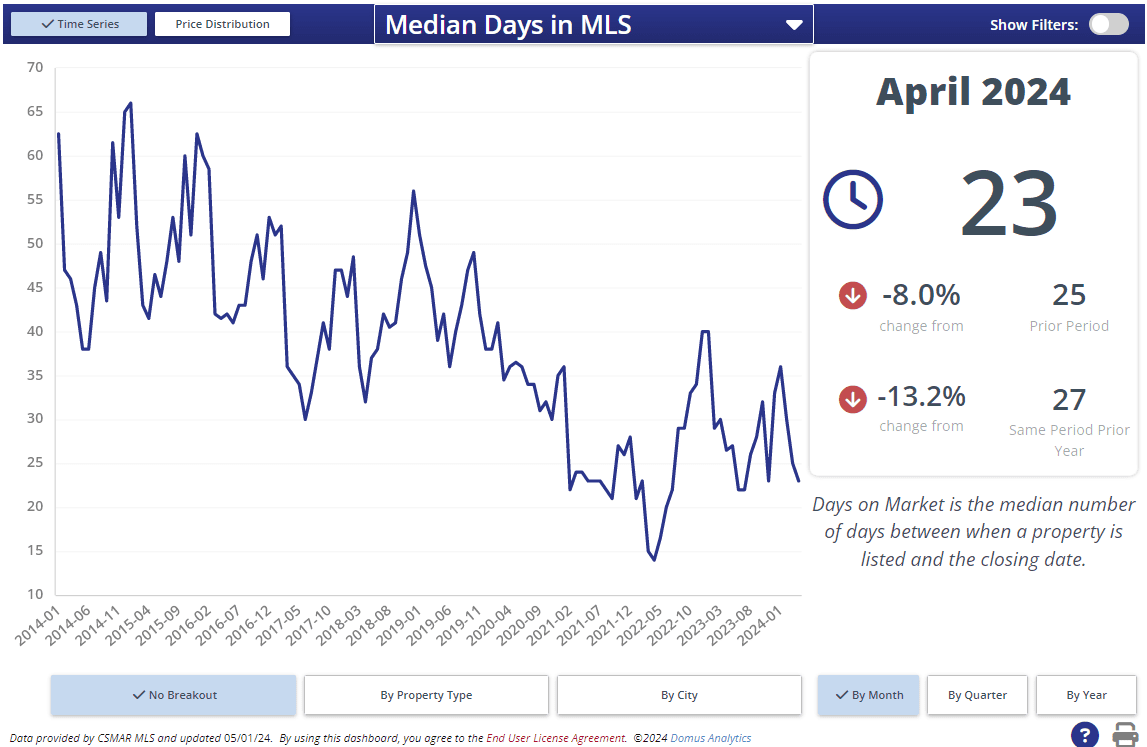
Task: Select By City breakout
Action: pos(679,695)
